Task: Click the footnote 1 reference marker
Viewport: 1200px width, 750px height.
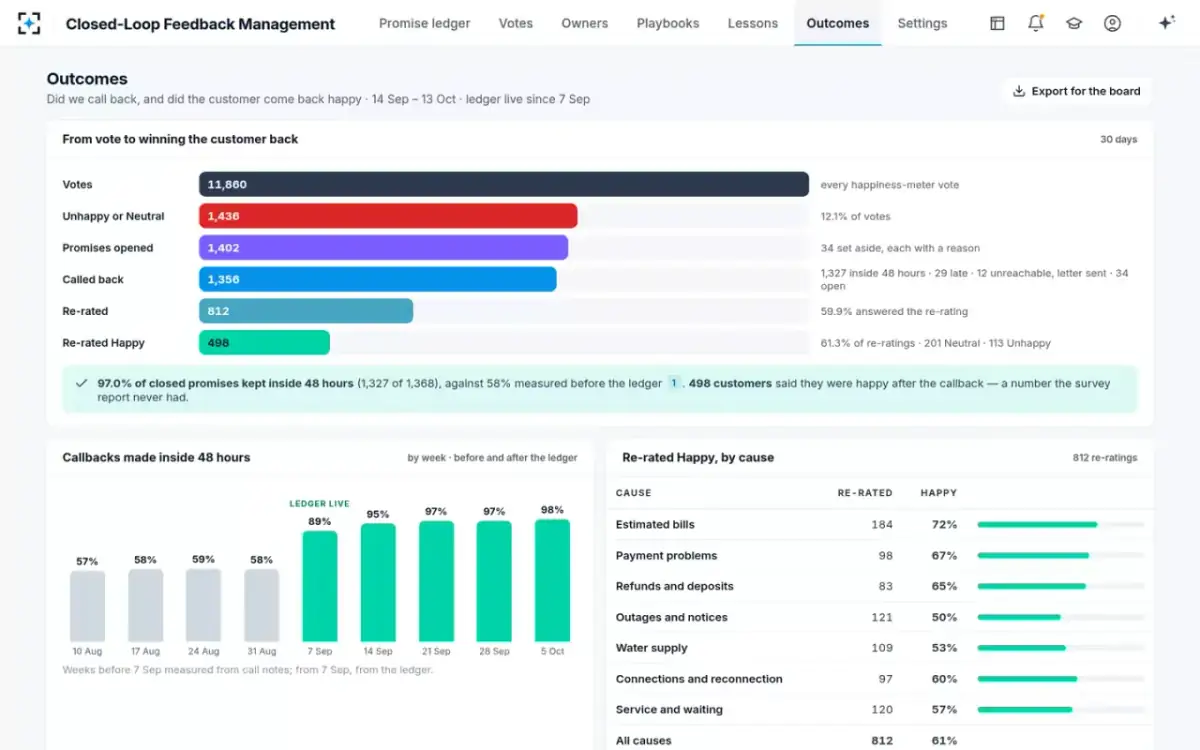Action: (x=674, y=383)
